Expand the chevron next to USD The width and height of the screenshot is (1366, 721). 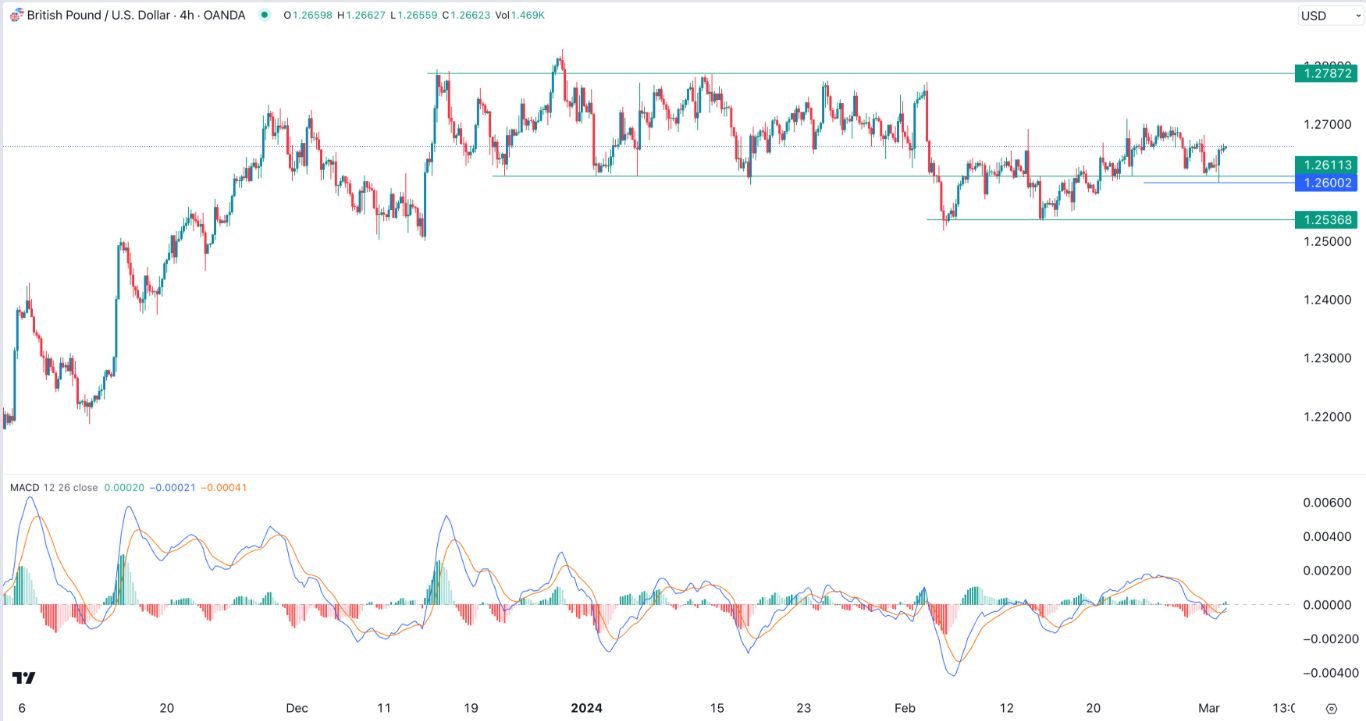[x=1358, y=15]
